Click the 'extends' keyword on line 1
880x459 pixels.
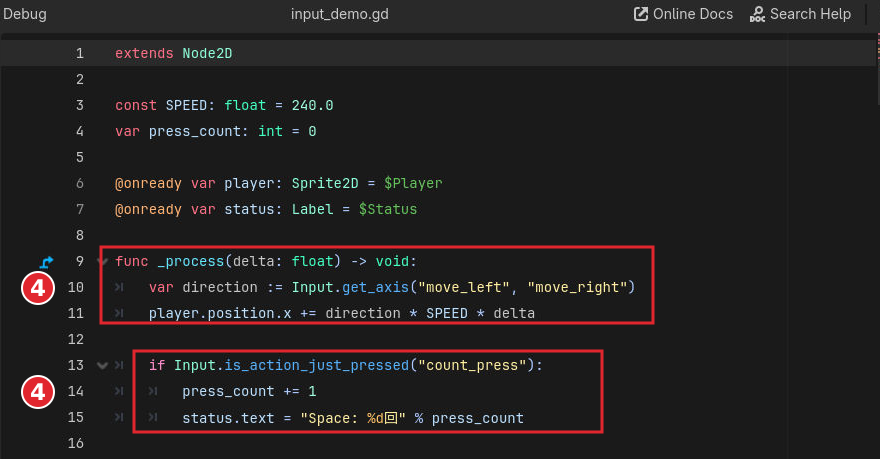tap(144, 53)
